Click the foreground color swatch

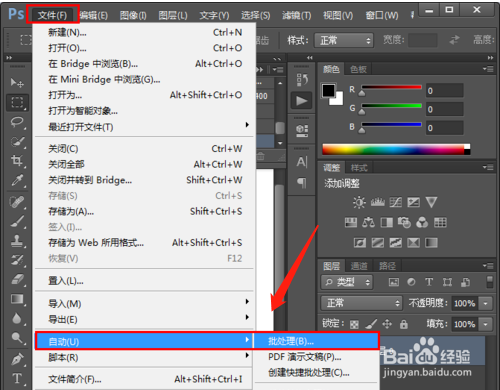[x=329, y=90]
